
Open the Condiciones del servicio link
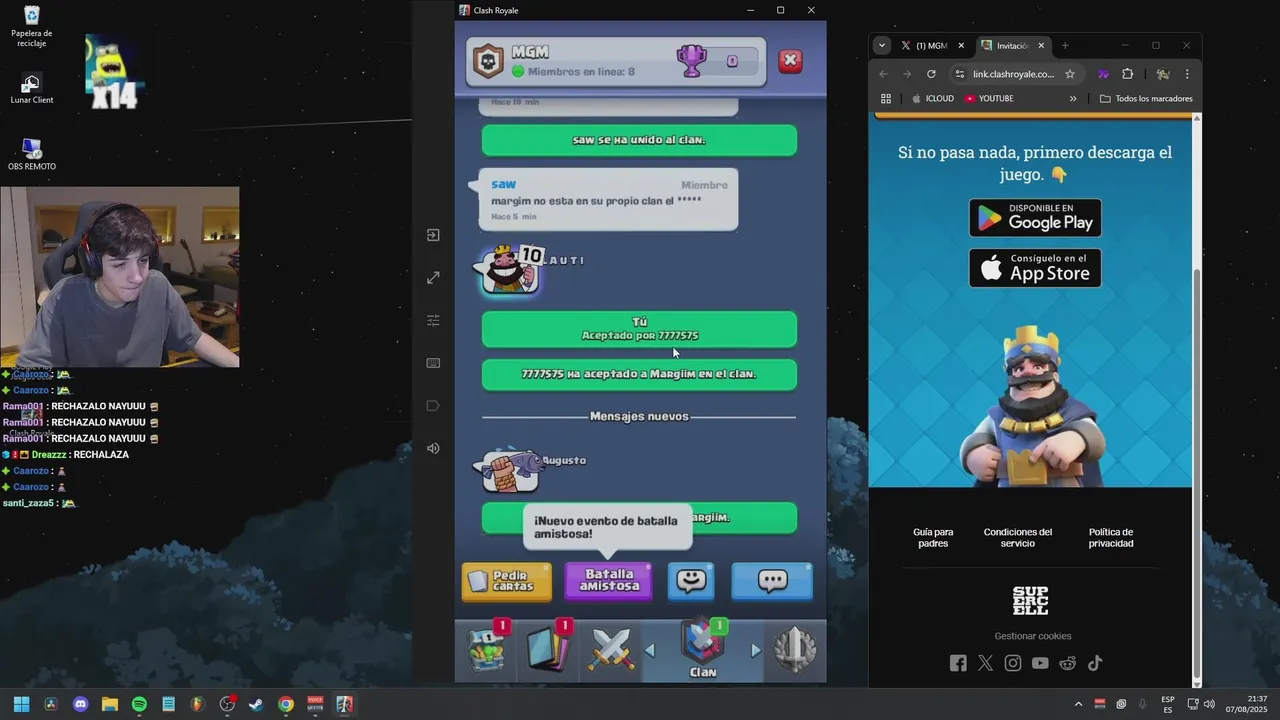1017,538
